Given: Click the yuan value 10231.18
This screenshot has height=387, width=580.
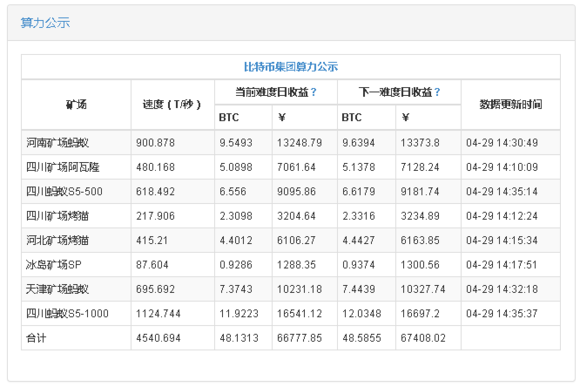Looking at the screenshot, I should [300, 289].
